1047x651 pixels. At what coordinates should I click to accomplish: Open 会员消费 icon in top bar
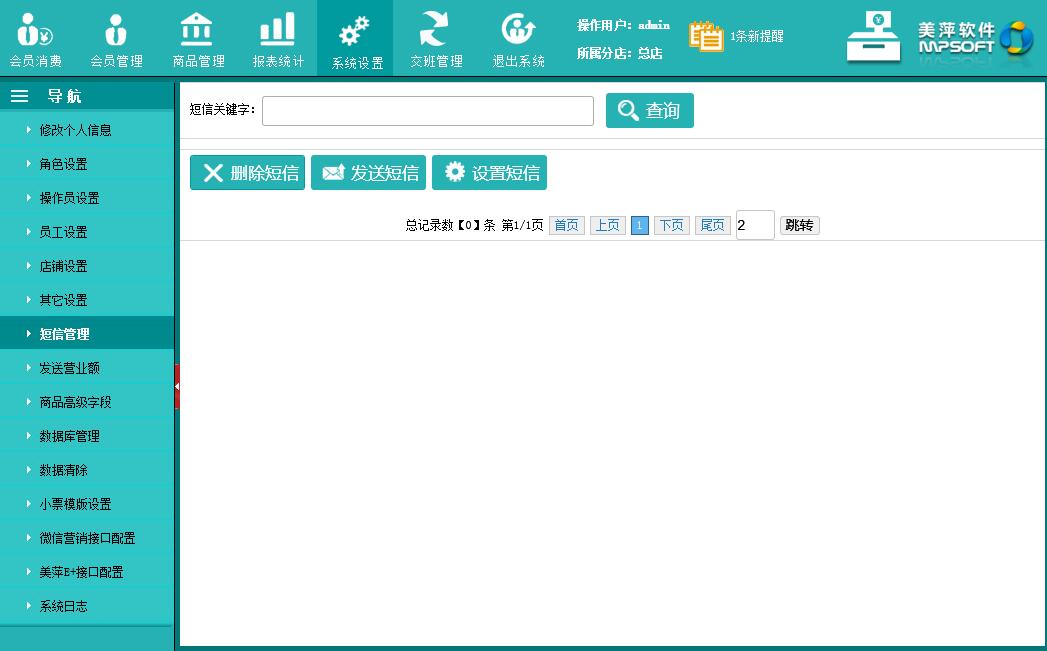click(35, 30)
